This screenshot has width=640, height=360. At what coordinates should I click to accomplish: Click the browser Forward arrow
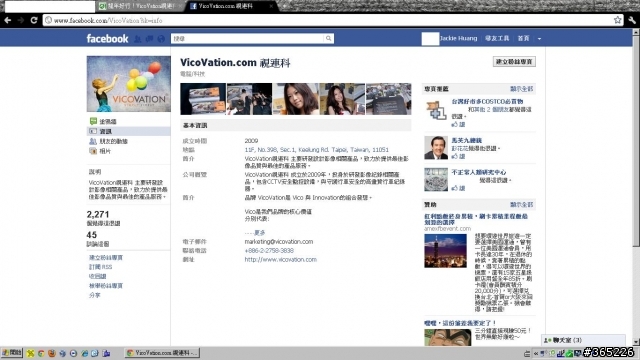[x=21, y=20]
